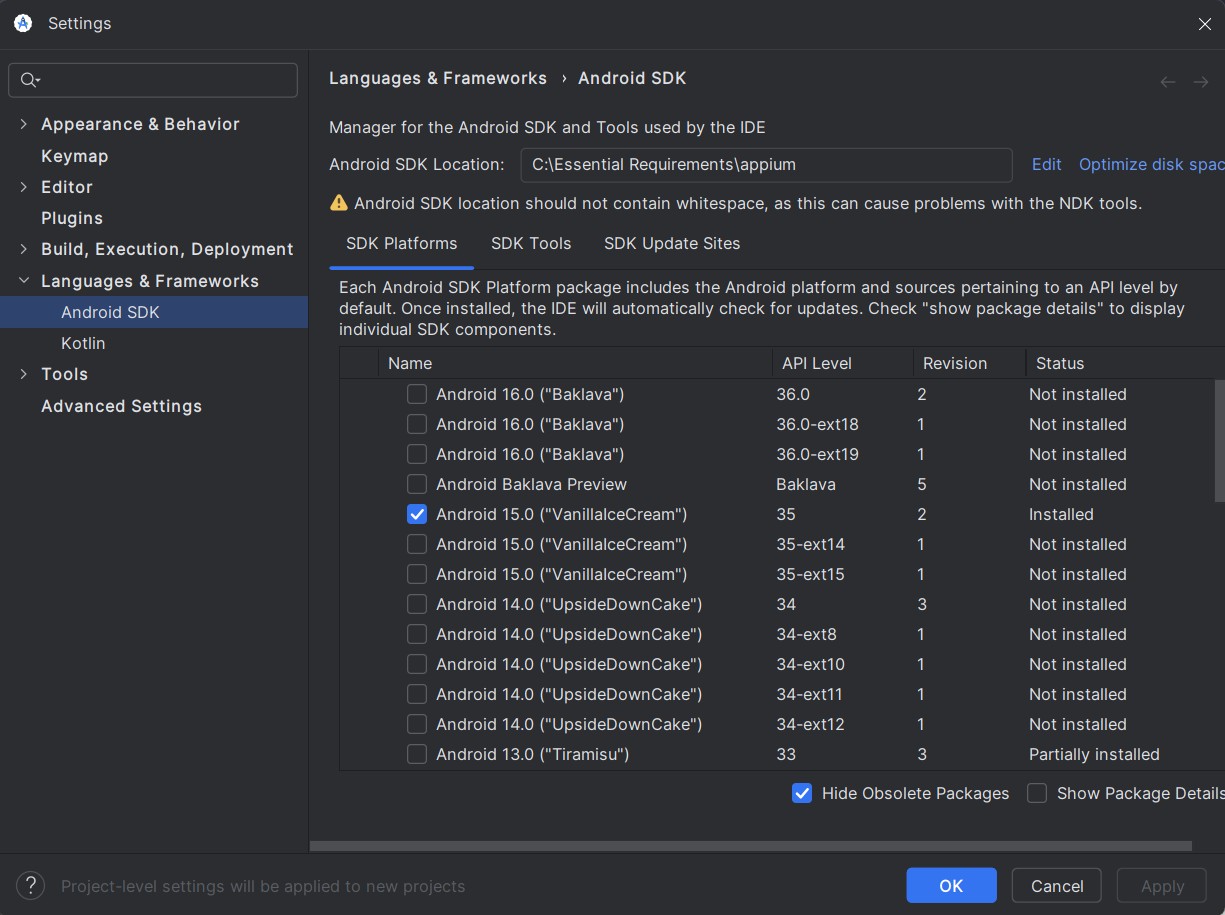Check Android 16.0 Baklava API 36.0

pyautogui.click(x=417, y=394)
